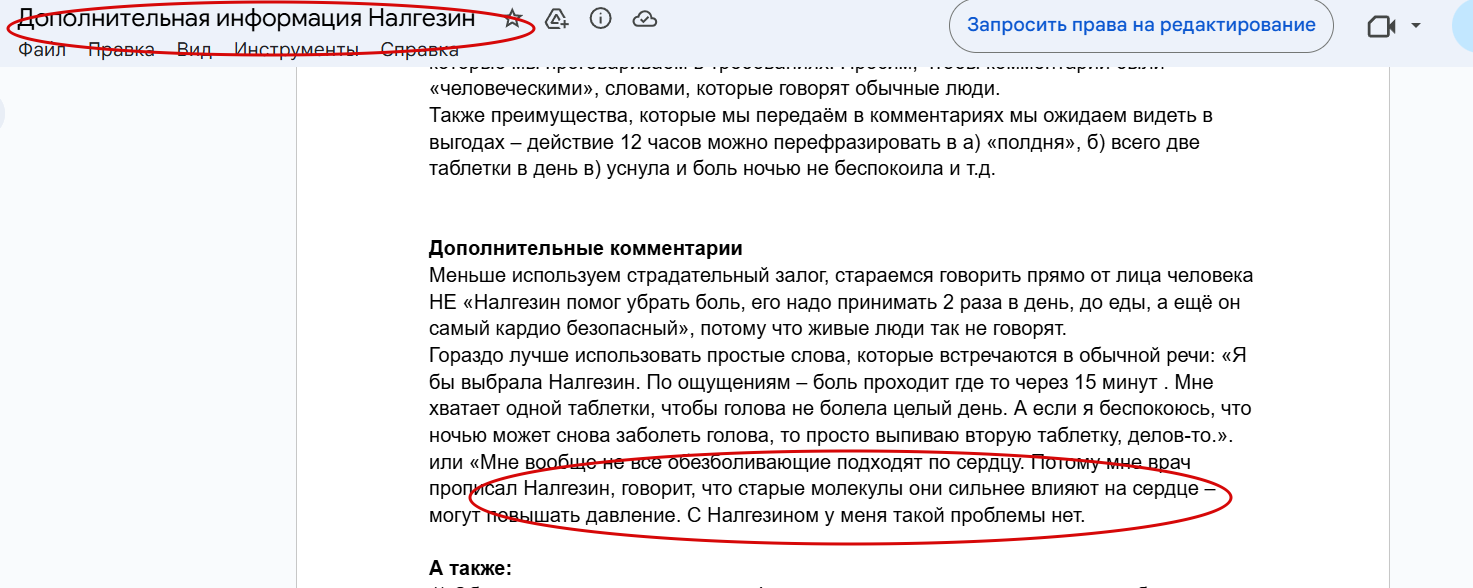Click the line starting Меньше используем страдательный залог
This screenshot has height=588, width=1473.
[841, 275]
